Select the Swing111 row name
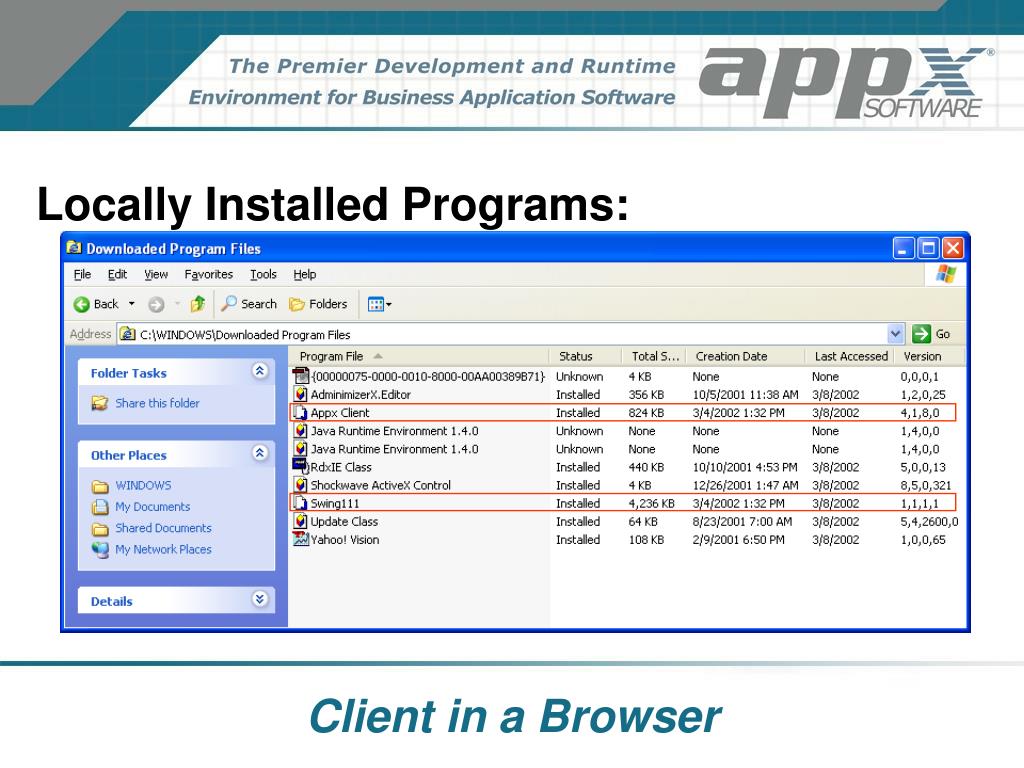 click(x=334, y=504)
